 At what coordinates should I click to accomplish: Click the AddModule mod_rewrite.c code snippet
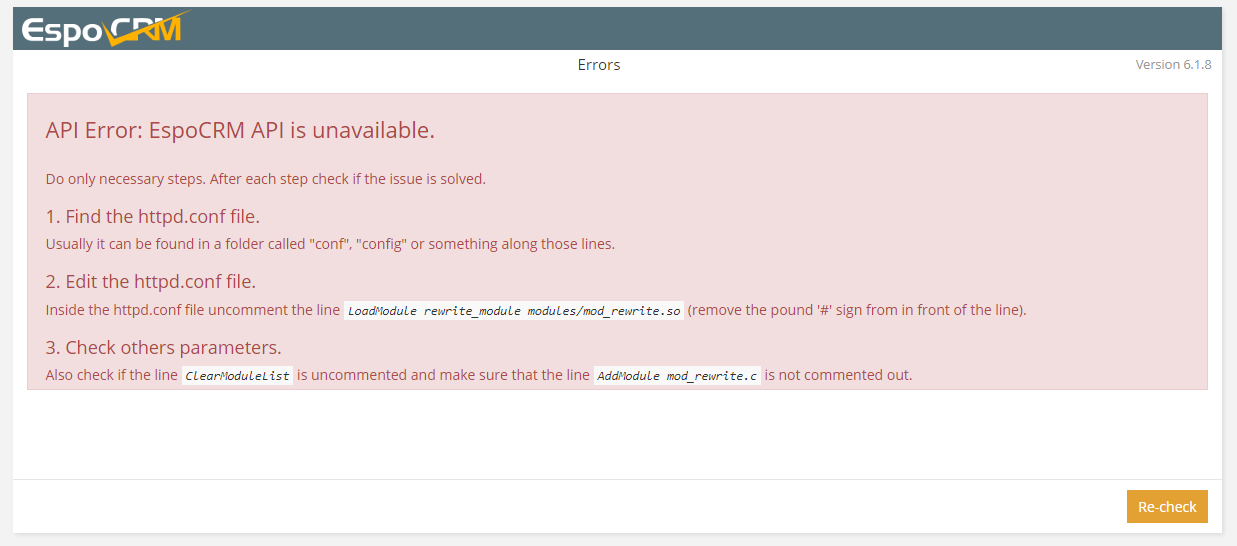click(677, 377)
